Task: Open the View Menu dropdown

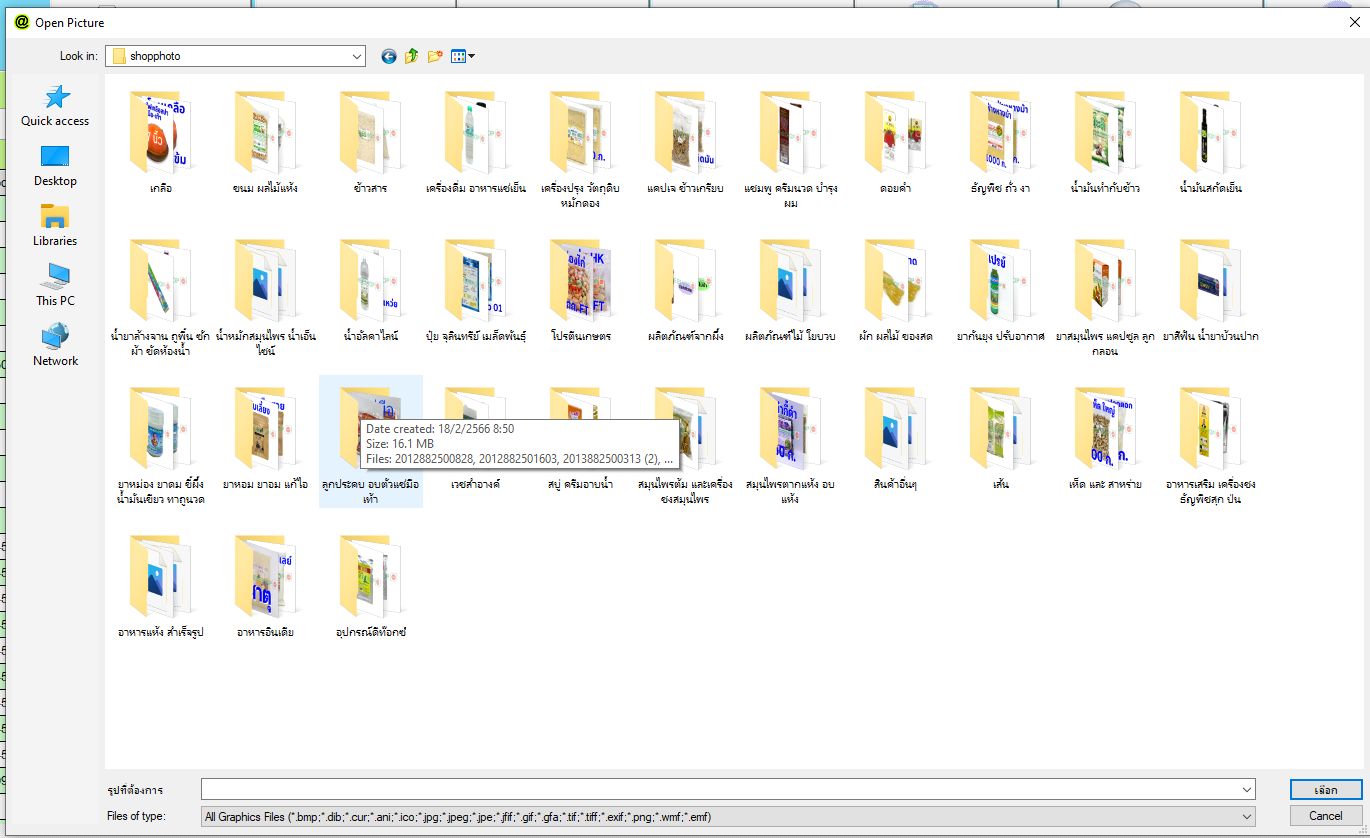Action: click(x=463, y=57)
